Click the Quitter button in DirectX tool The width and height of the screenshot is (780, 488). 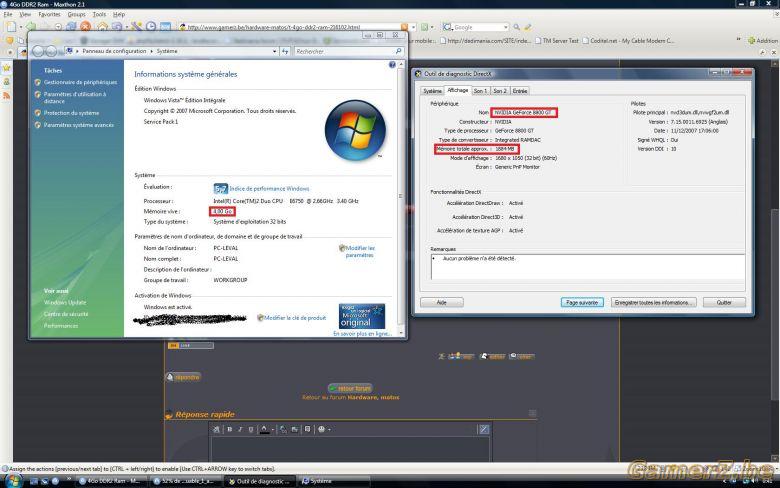[724, 302]
